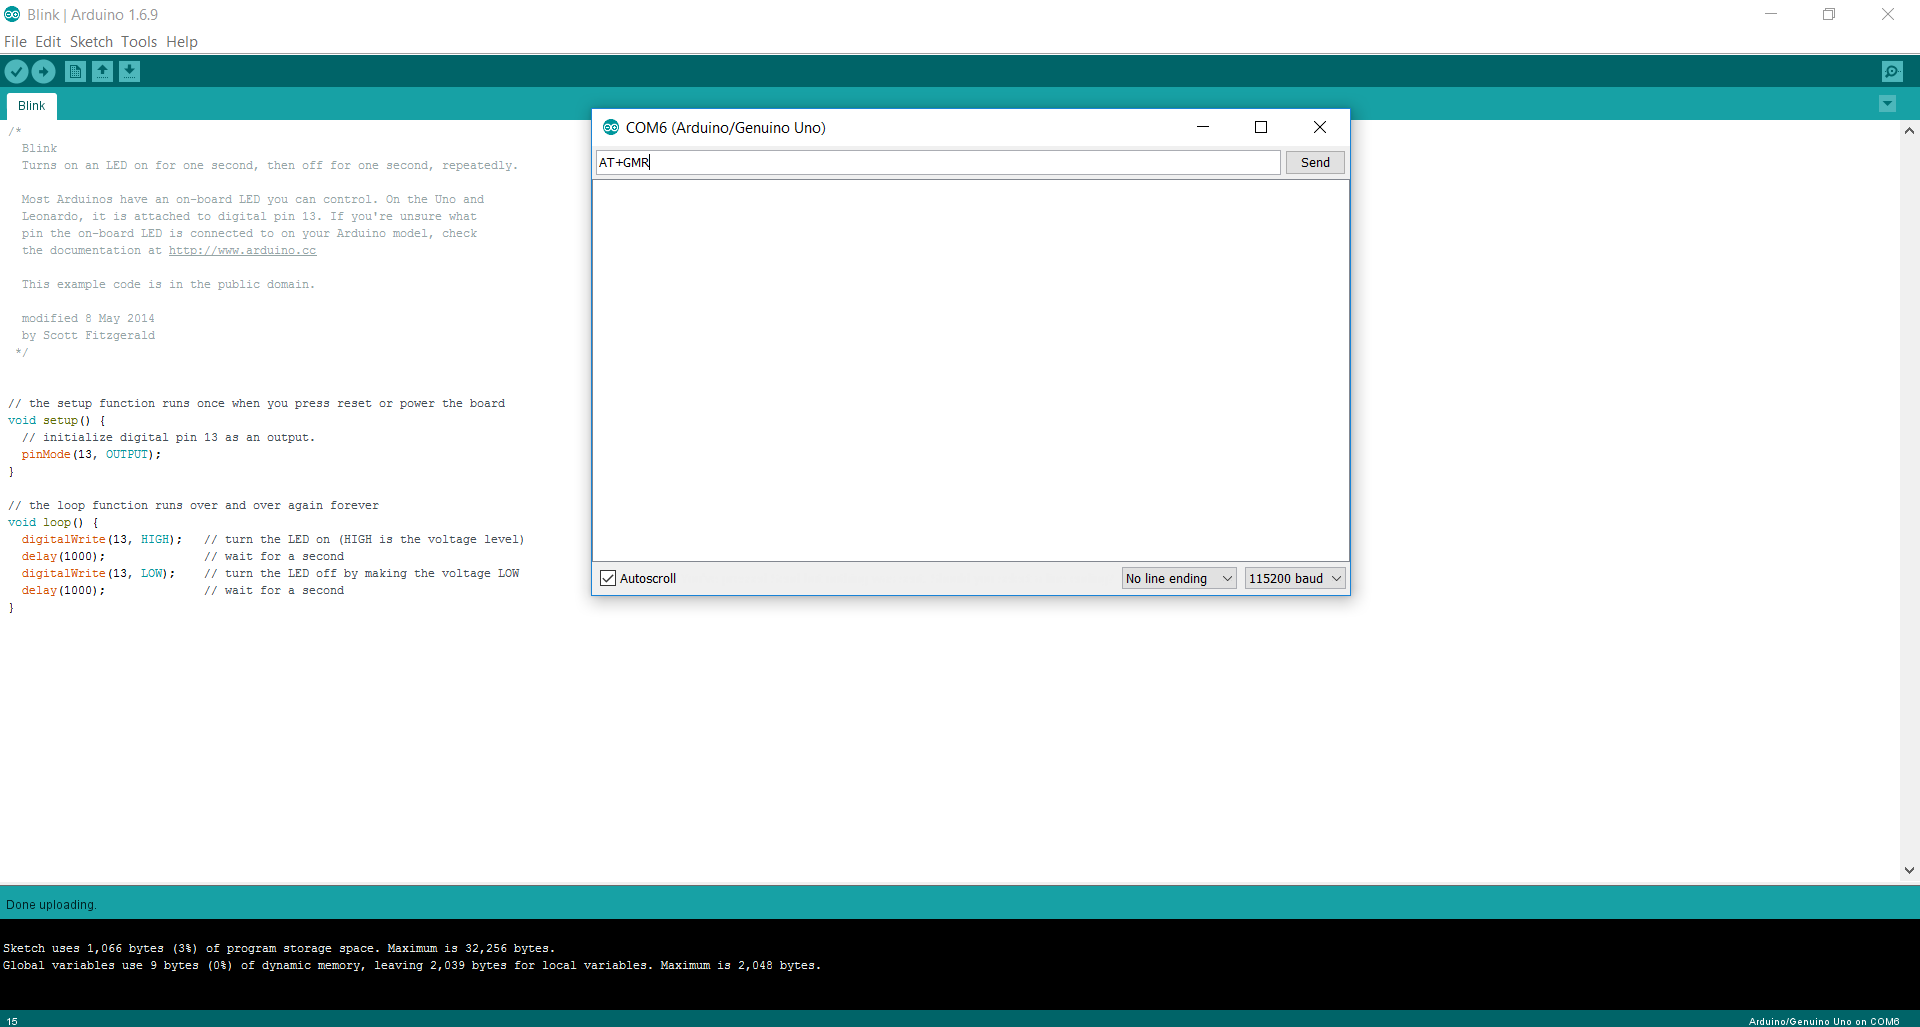Click the editor scrollbar down arrow

click(x=1909, y=870)
